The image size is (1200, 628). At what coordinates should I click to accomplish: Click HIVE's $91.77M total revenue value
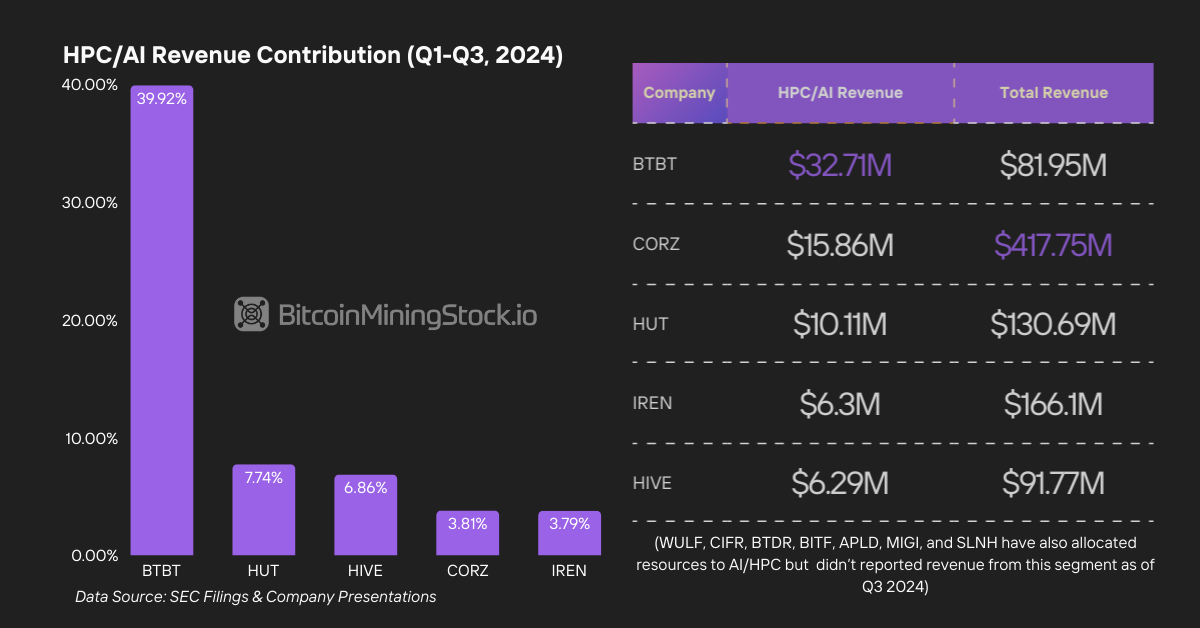pyautogui.click(x=1053, y=484)
